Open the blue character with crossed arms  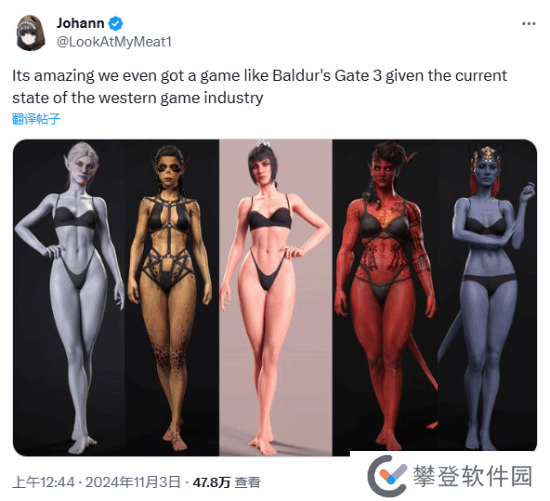tap(488, 298)
